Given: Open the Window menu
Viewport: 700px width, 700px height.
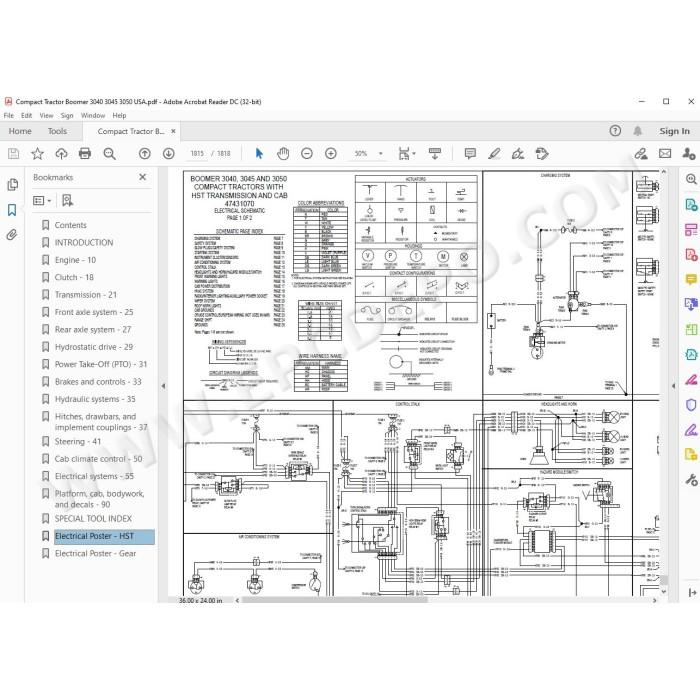Looking at the screenshot, I should point(93,115).
